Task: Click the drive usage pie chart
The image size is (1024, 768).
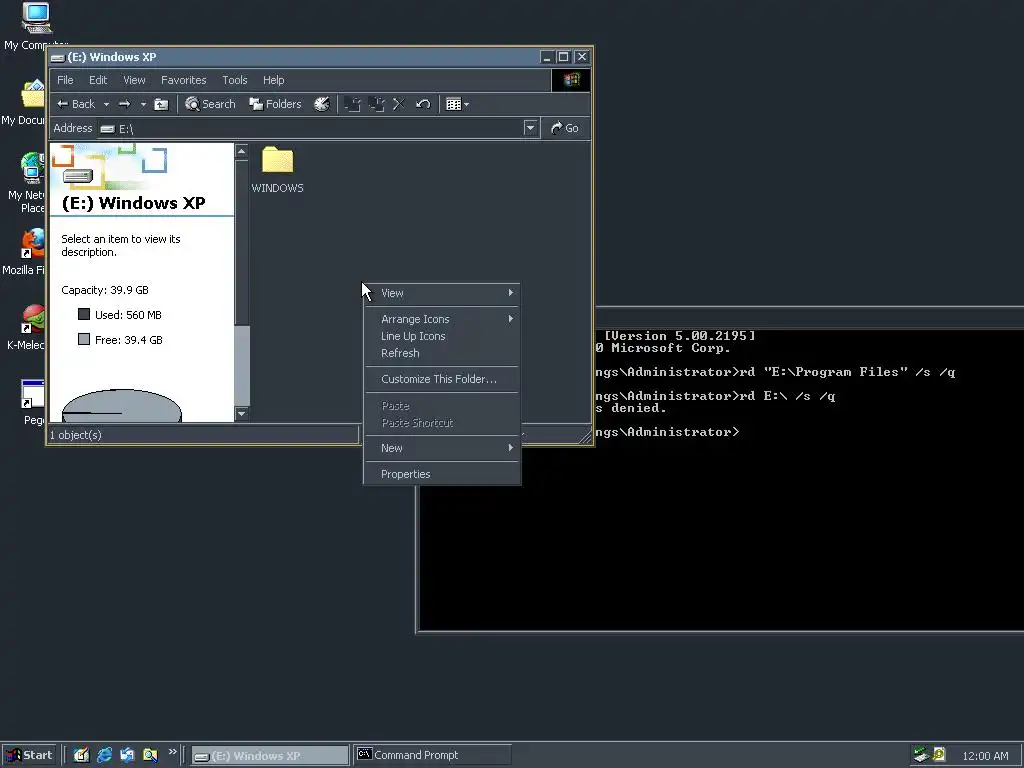Action: pos(121,406)
